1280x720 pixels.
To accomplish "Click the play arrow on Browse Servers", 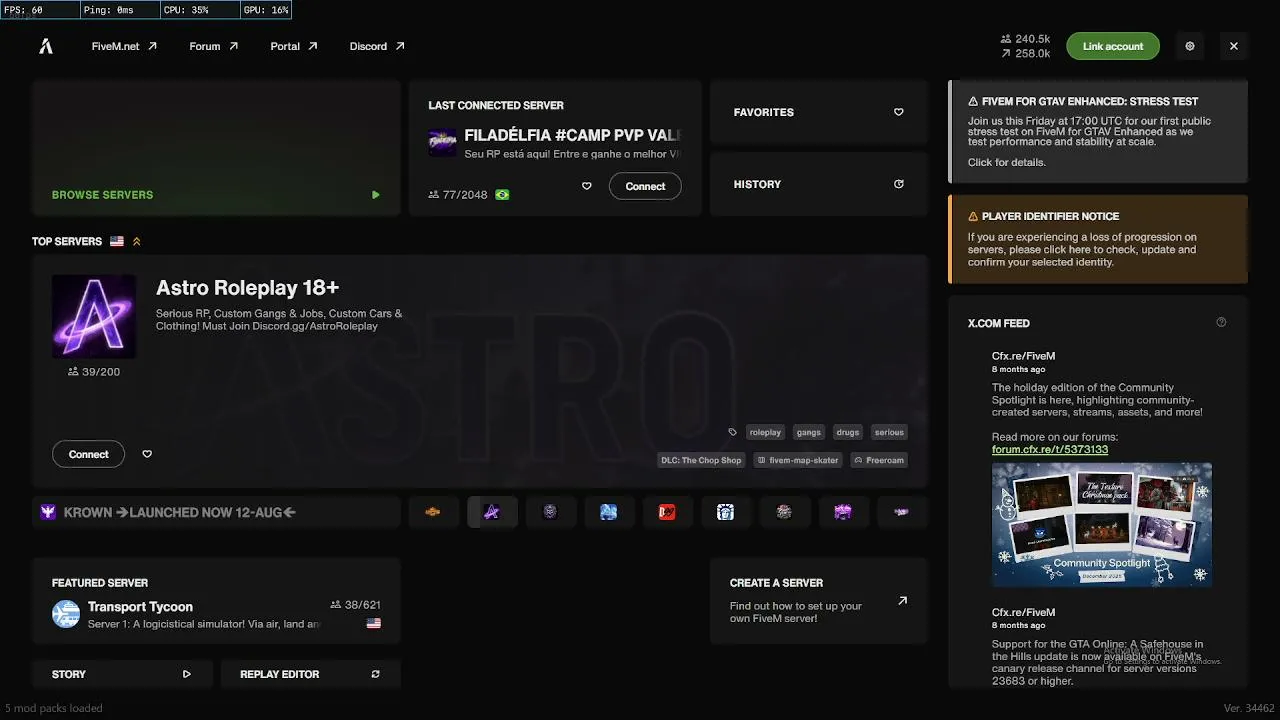I will click(x=376, y=195).
